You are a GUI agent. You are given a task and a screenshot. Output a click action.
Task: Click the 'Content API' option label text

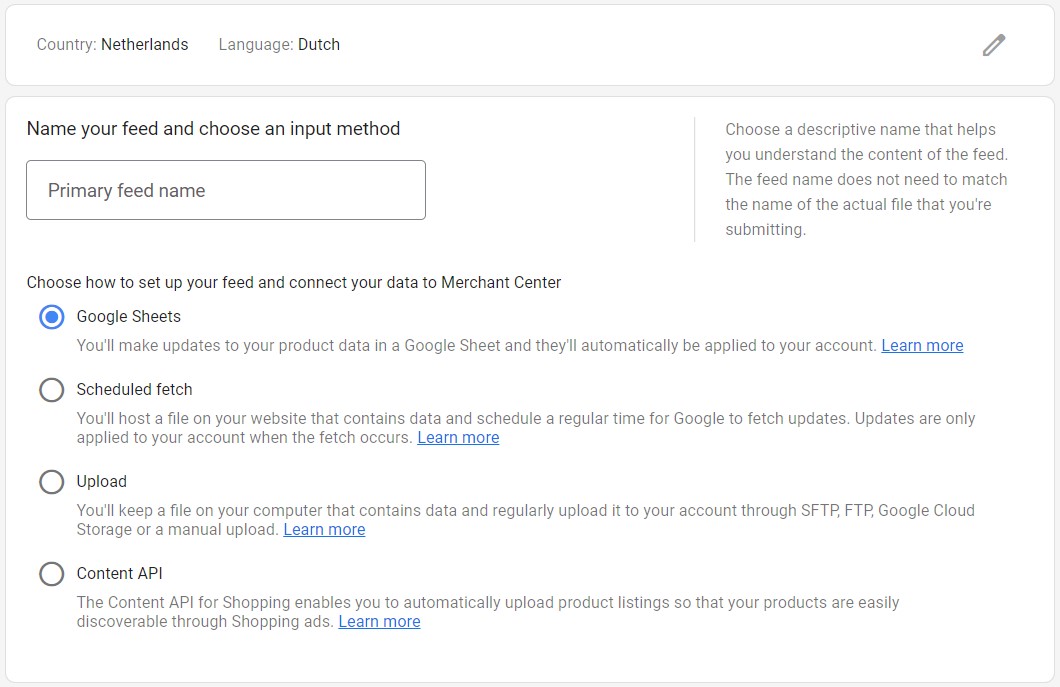pyautogui.click(x=119, y=573)
